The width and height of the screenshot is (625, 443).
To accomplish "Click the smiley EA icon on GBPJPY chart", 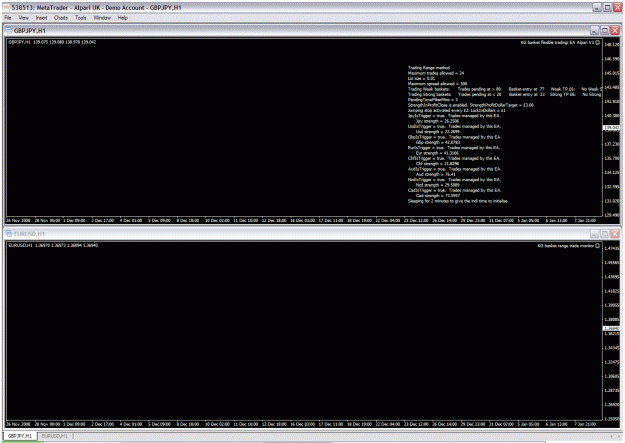I will (597, 42).
